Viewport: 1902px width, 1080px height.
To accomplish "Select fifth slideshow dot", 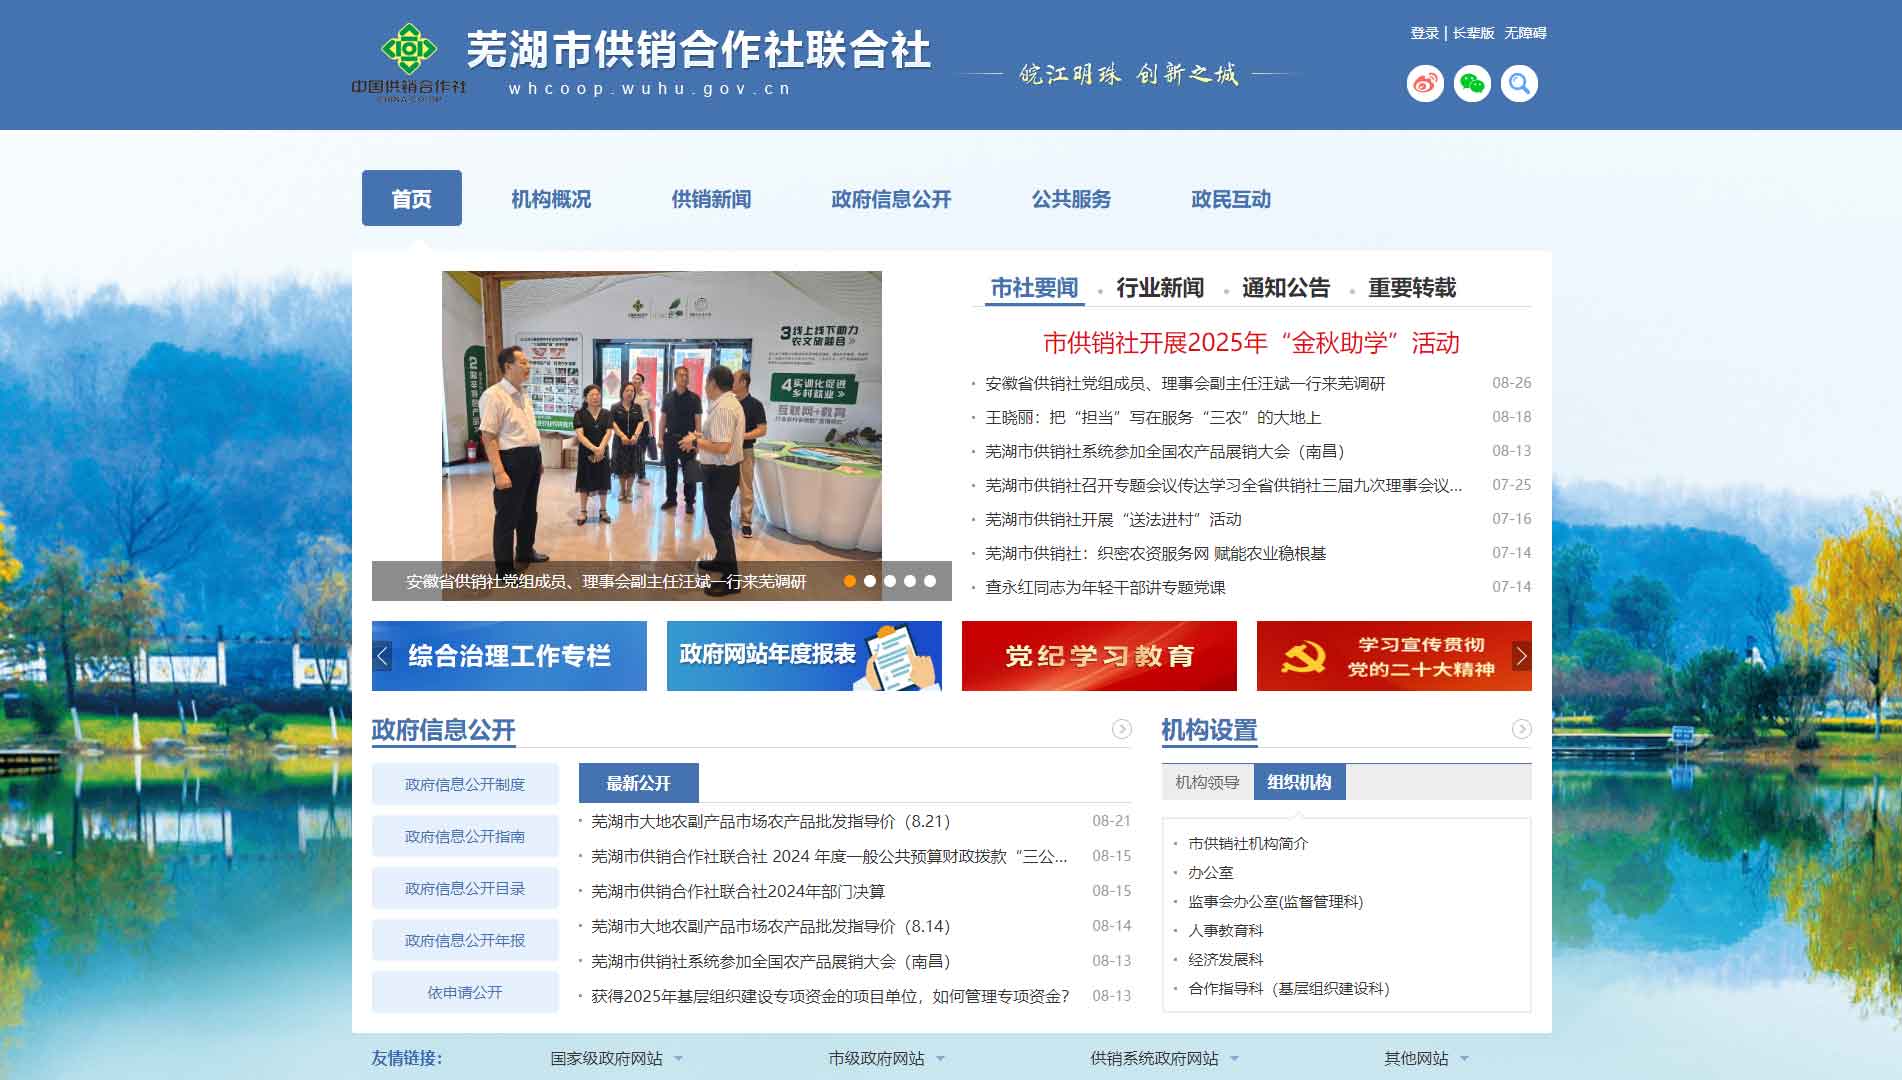I will tap(929, 581).
